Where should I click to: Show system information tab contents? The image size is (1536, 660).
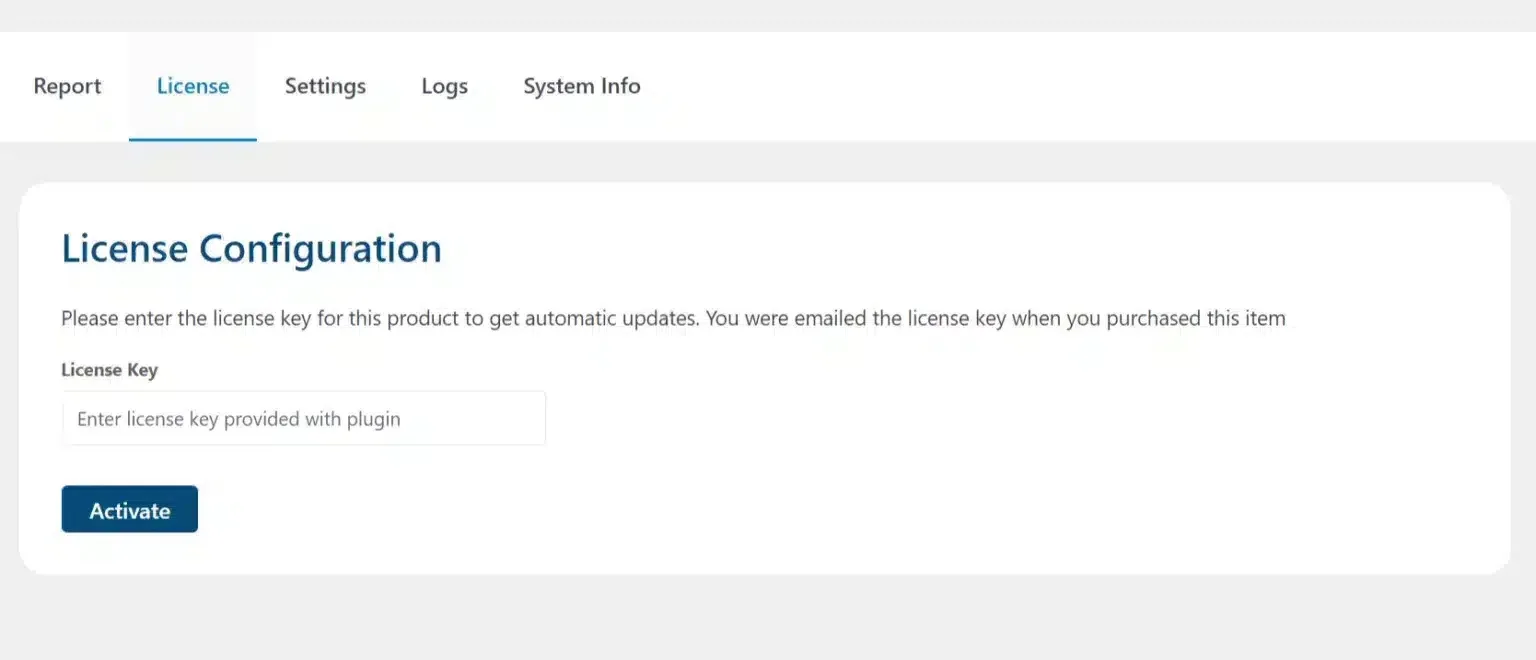pos(581,87)
